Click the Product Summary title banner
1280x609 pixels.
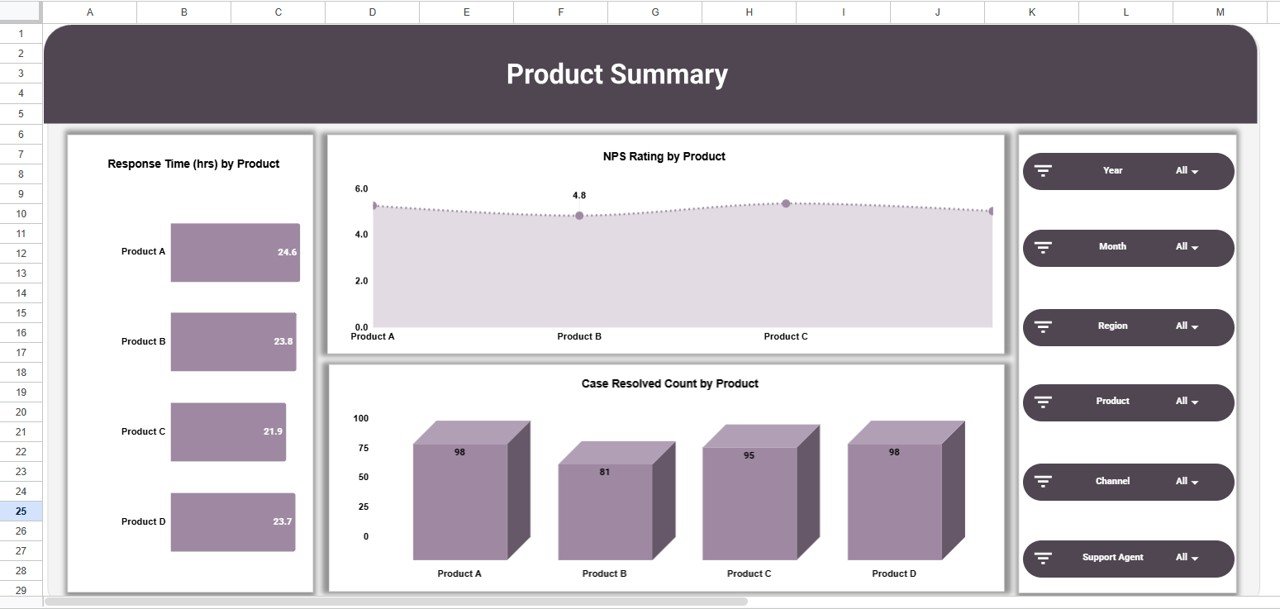[x=617, y=74]
